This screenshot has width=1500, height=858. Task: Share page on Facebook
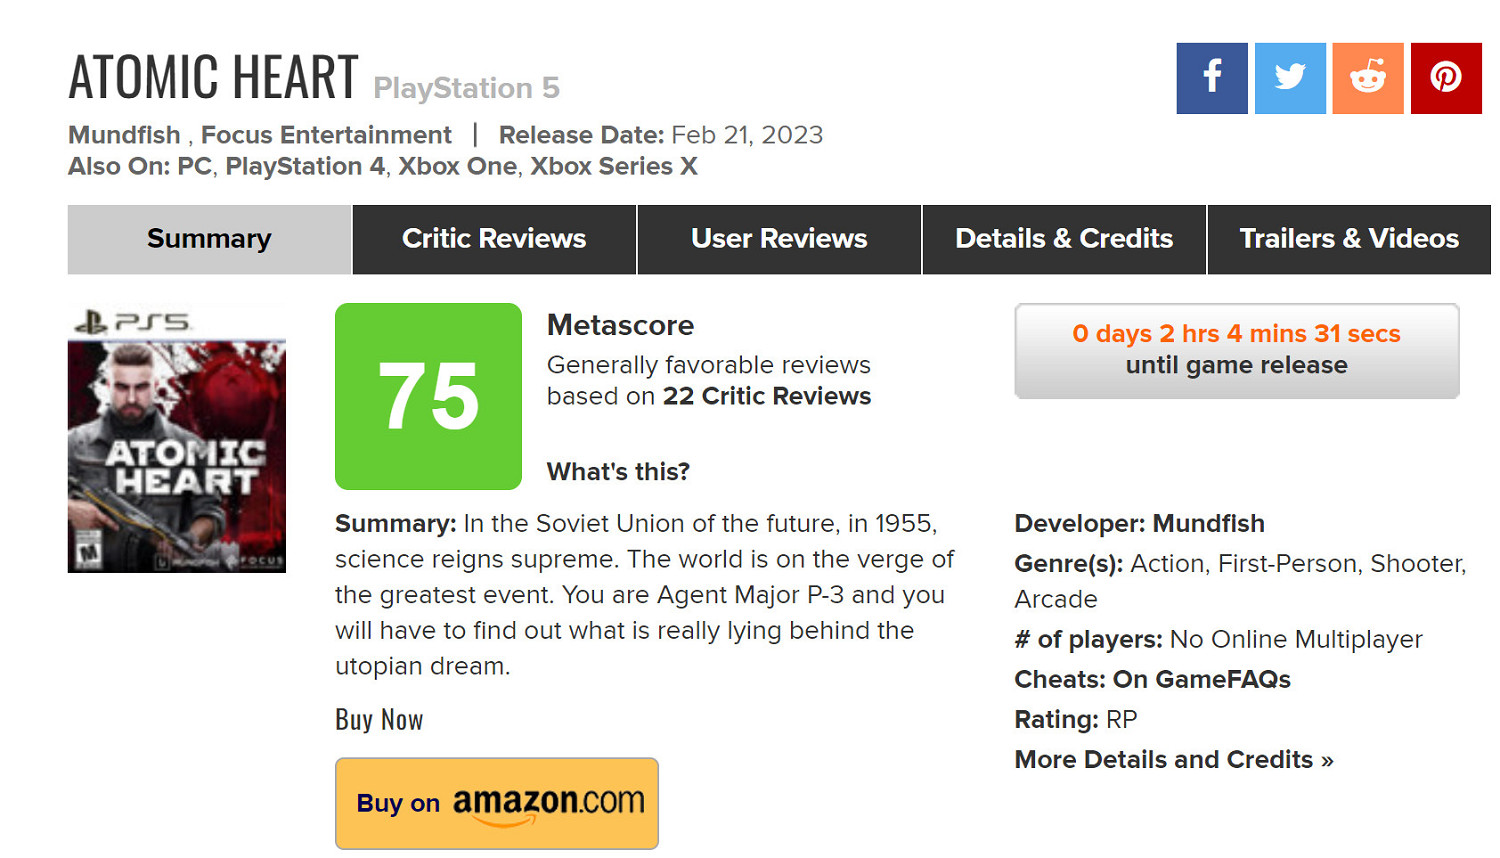pyautogui.click(x=1211, y=78)
